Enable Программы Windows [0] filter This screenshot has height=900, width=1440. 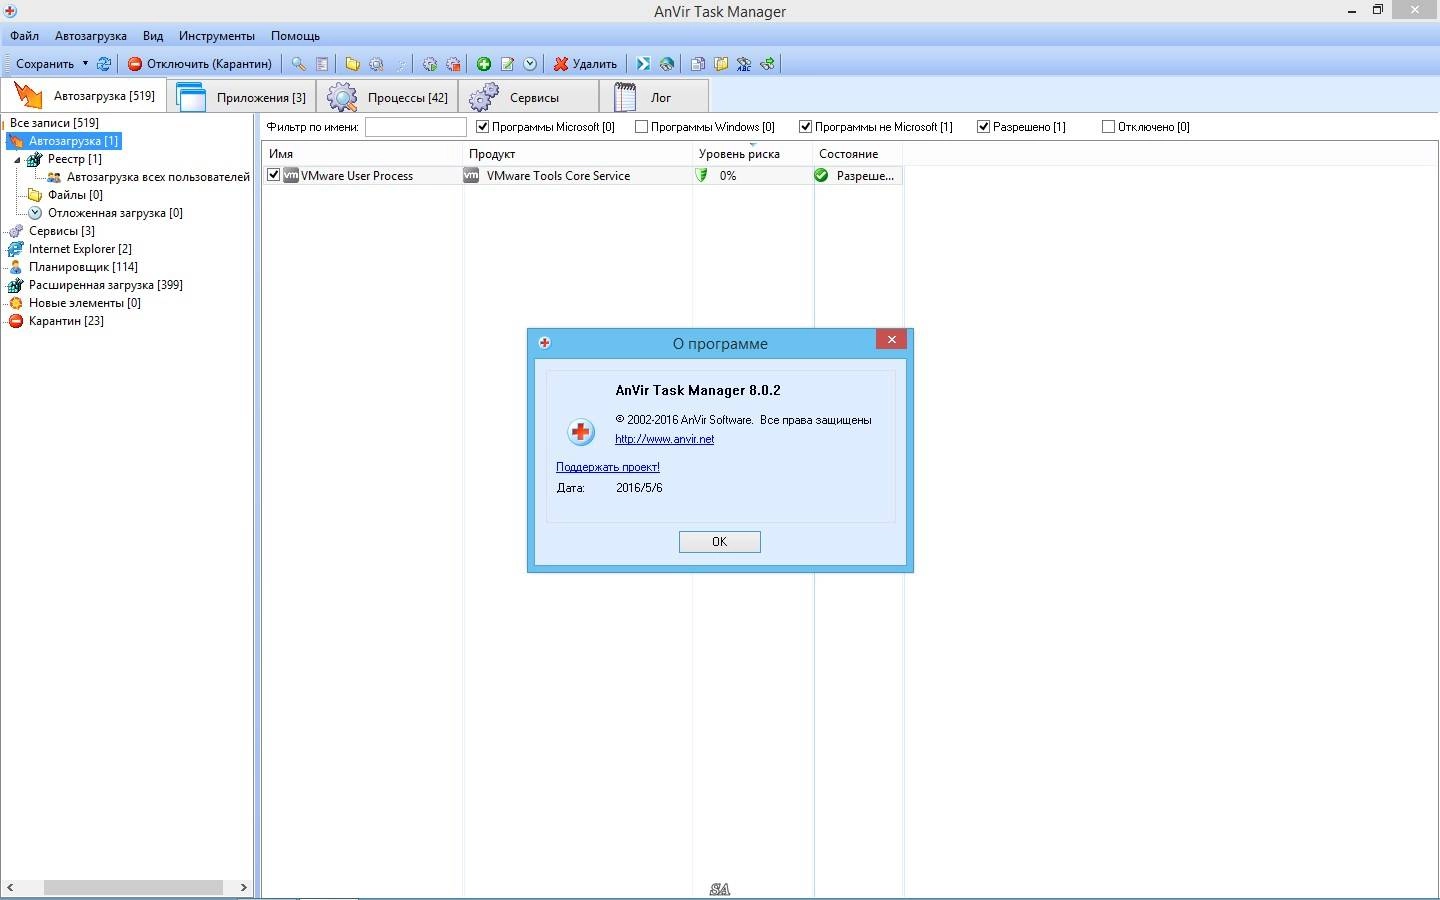click(642, 127)
